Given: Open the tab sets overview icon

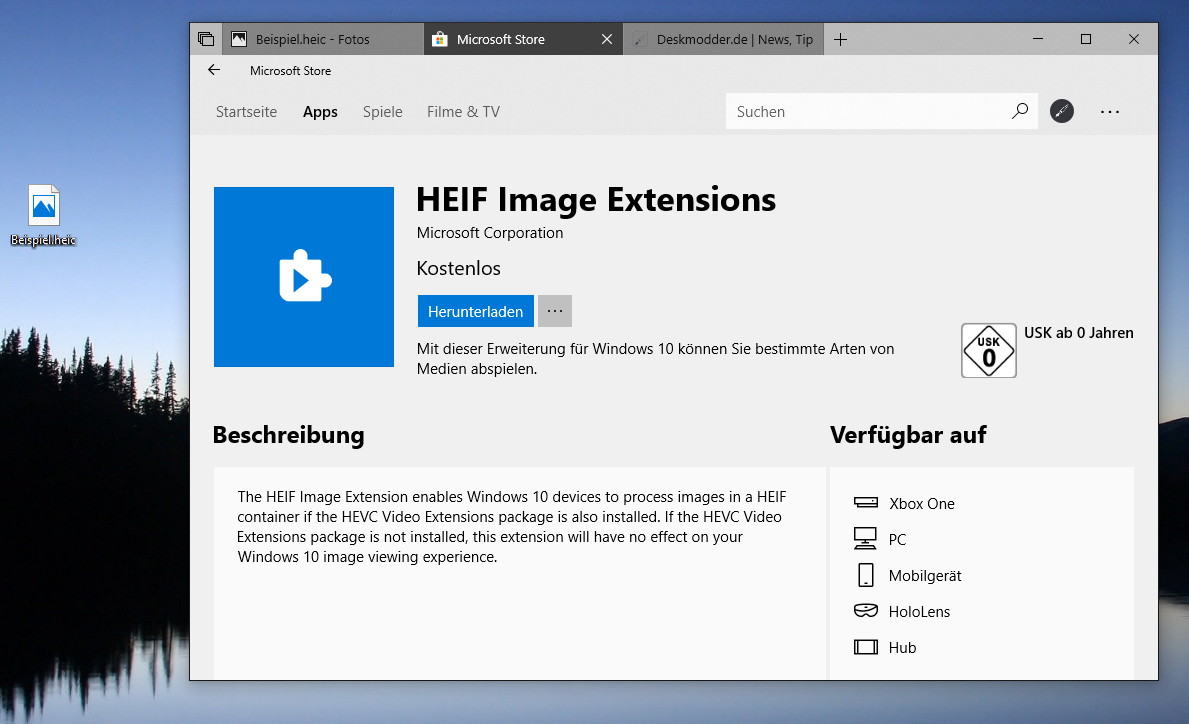Looking at the screenshot, I should [x=205, y=39].
